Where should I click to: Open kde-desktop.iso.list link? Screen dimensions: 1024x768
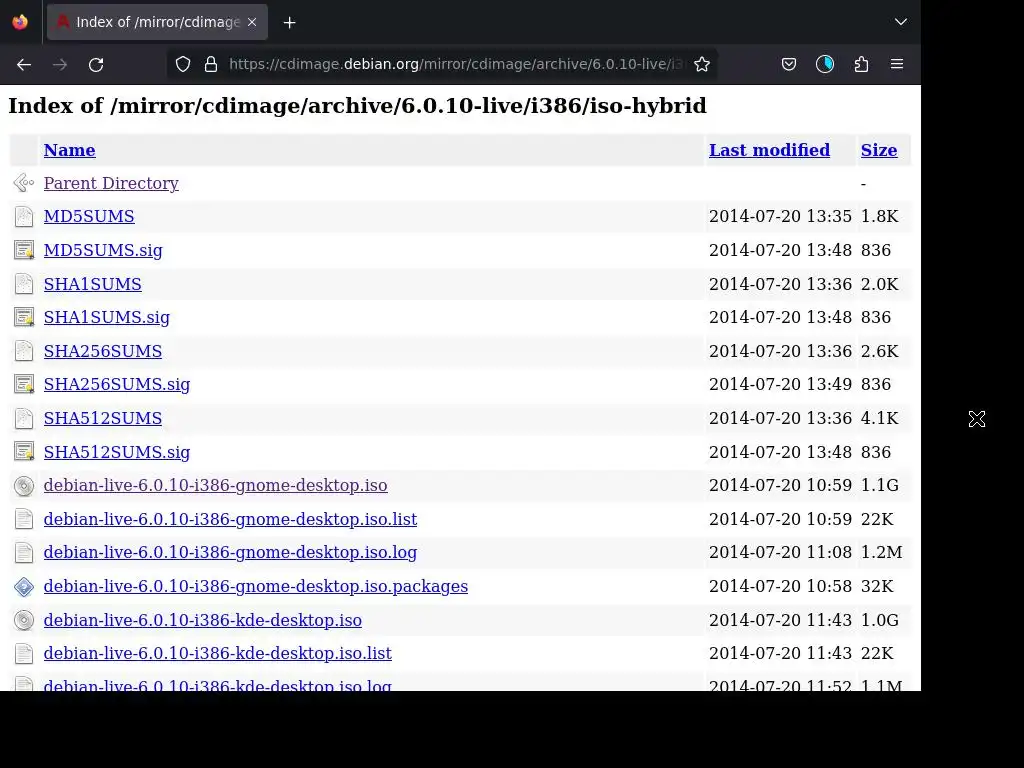(x=217, y=654)
